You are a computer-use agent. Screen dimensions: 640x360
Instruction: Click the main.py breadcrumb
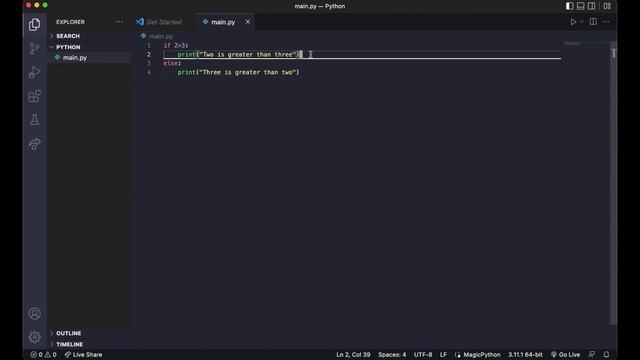(x=161, y=36)
